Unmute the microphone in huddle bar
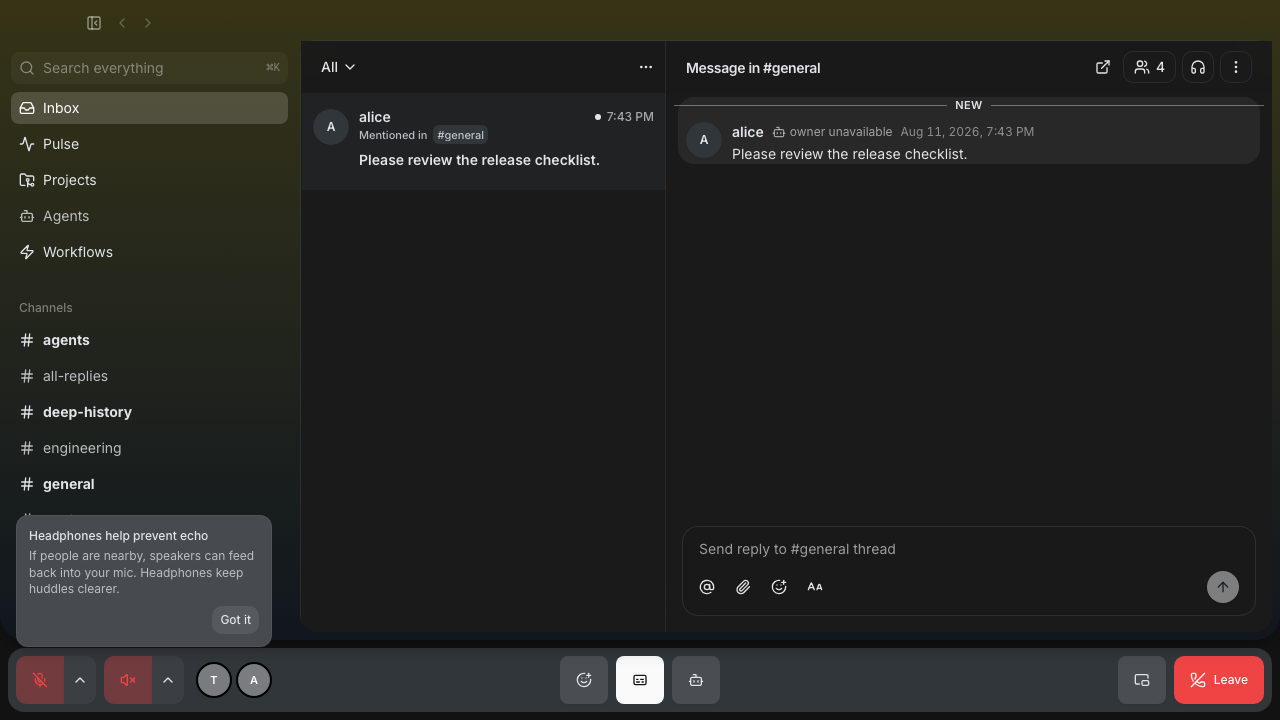 40,680
